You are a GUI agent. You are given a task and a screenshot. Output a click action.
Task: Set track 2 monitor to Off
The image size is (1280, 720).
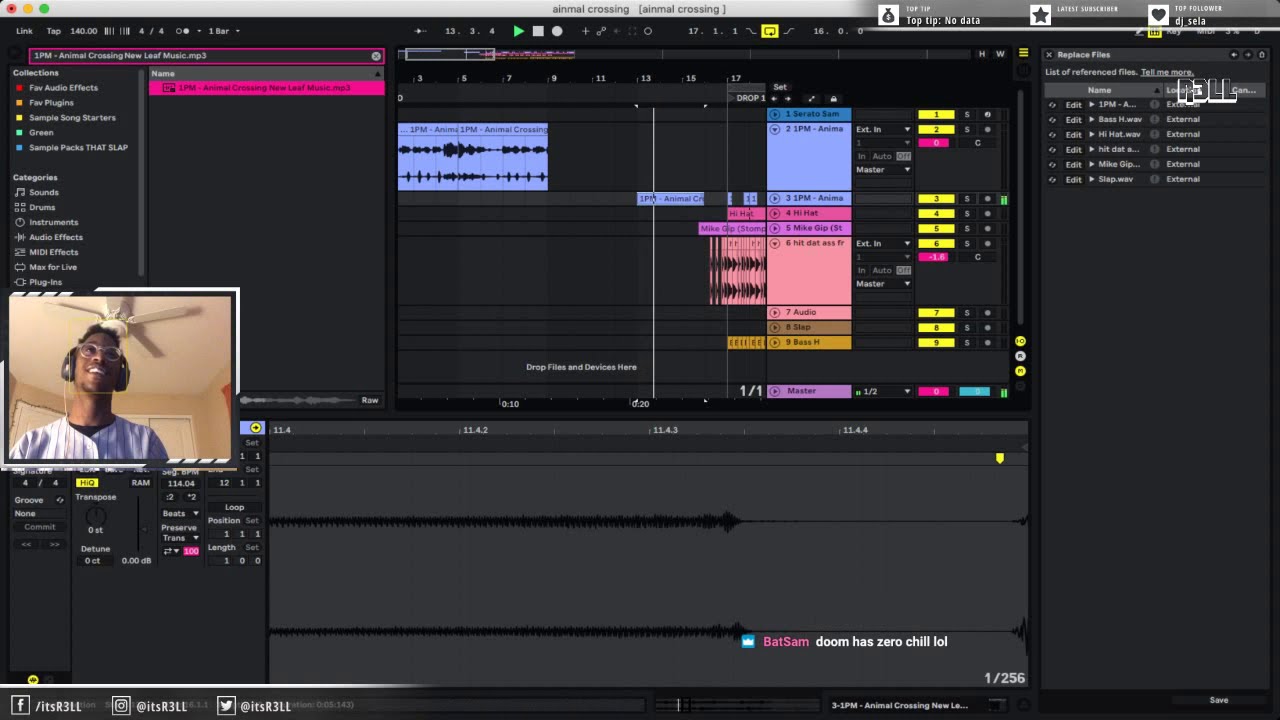tap(904, 156)
